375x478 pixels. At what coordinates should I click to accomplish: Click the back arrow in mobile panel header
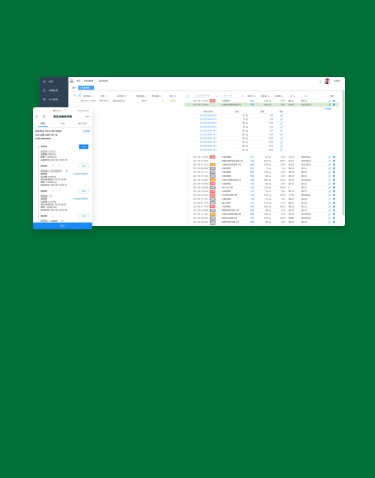(x=37, y=117)
